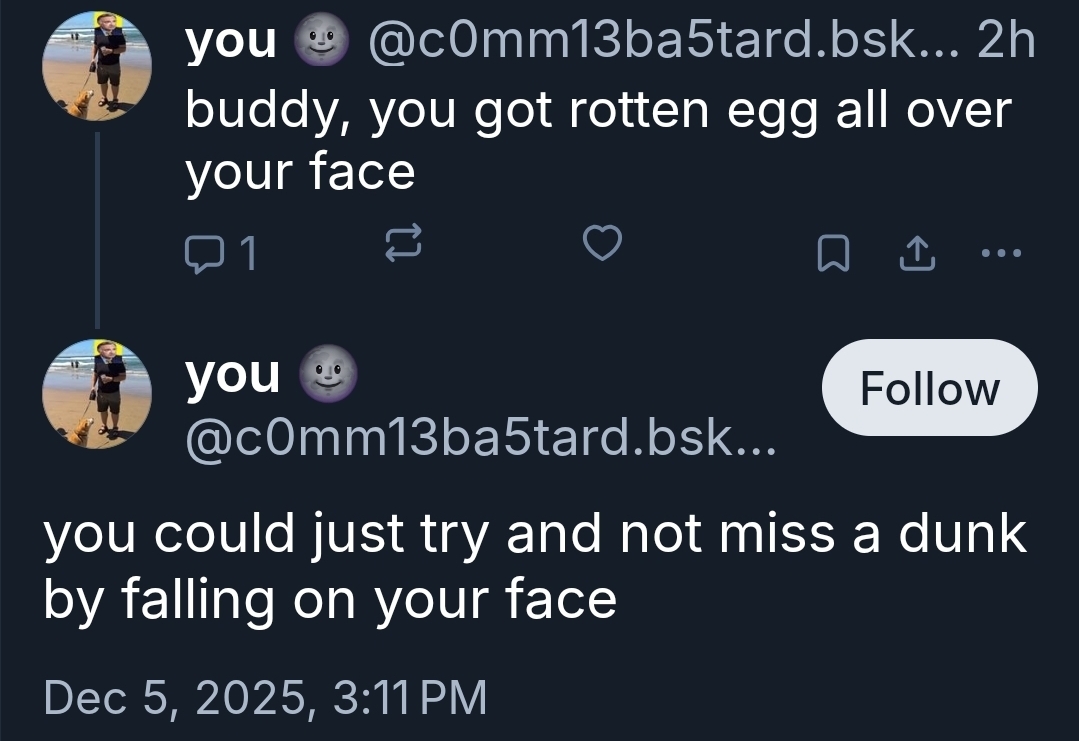Click the moon emoji left of Follow
Image resolution: width=1079 pixels, height=741 pixels.
327,375
